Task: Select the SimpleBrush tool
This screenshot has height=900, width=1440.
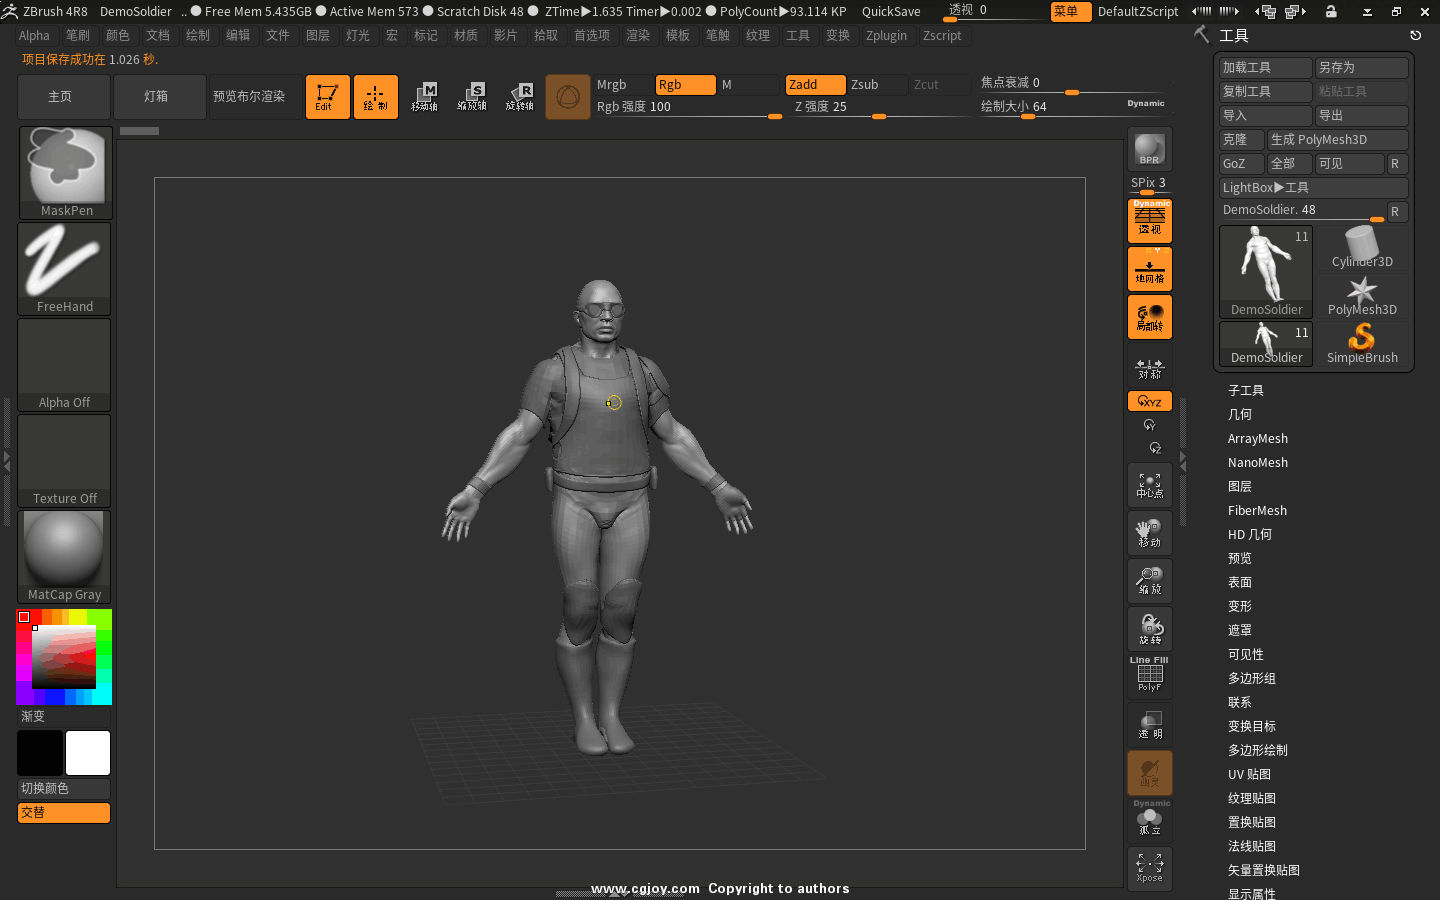Action: tap(1362, 344)
